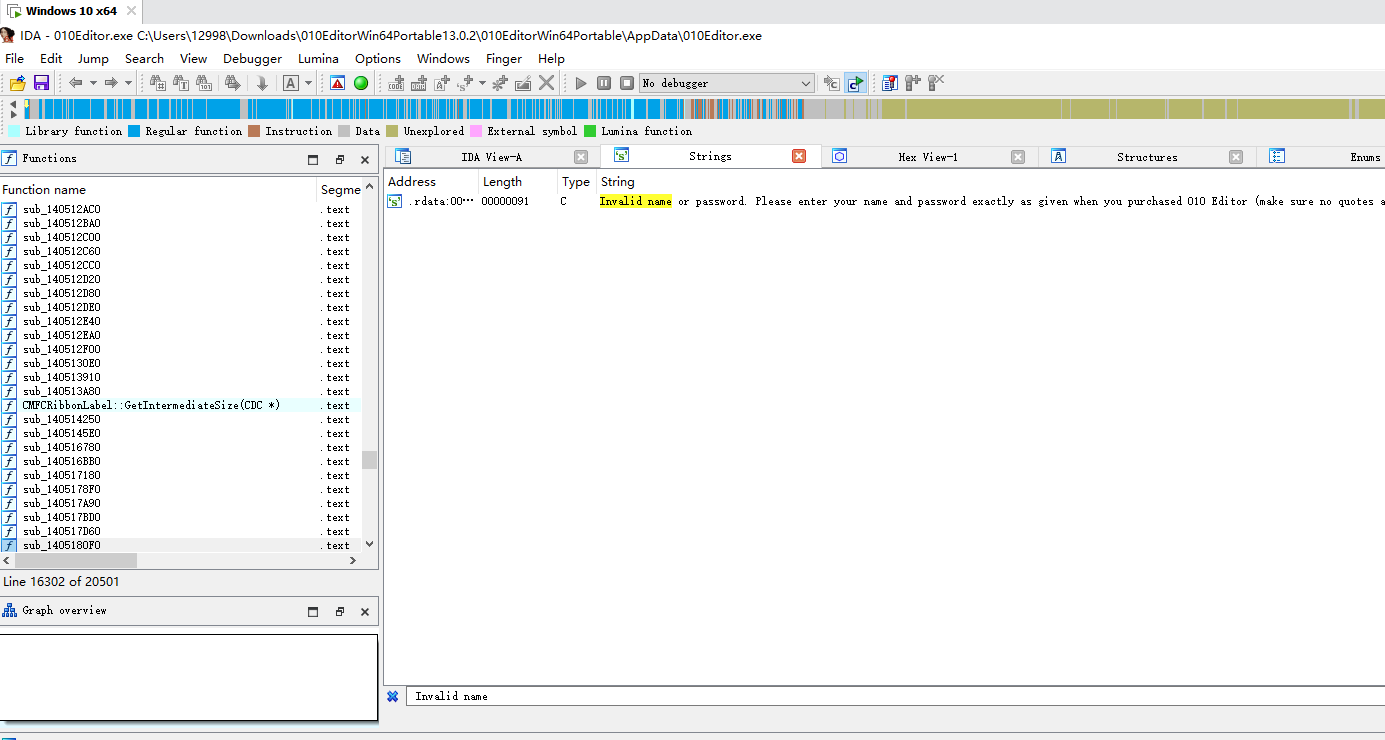
Task: Click the red warning triangle toolbar icon
Action: [337, 83]
